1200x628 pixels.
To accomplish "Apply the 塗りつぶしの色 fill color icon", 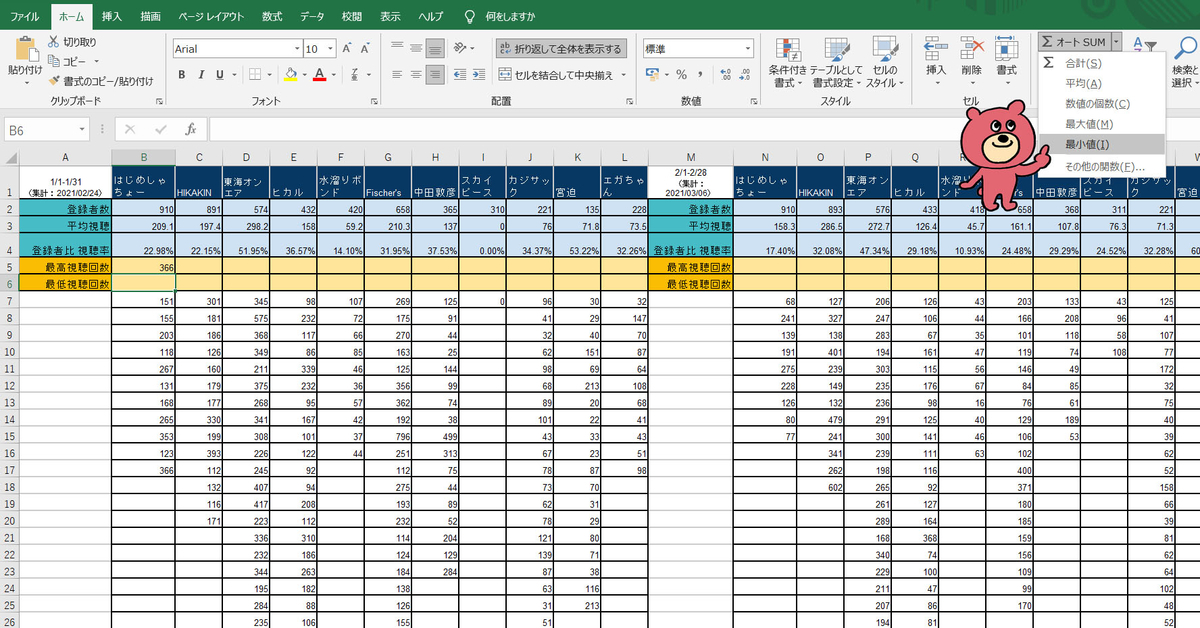I will coord(290,76).
